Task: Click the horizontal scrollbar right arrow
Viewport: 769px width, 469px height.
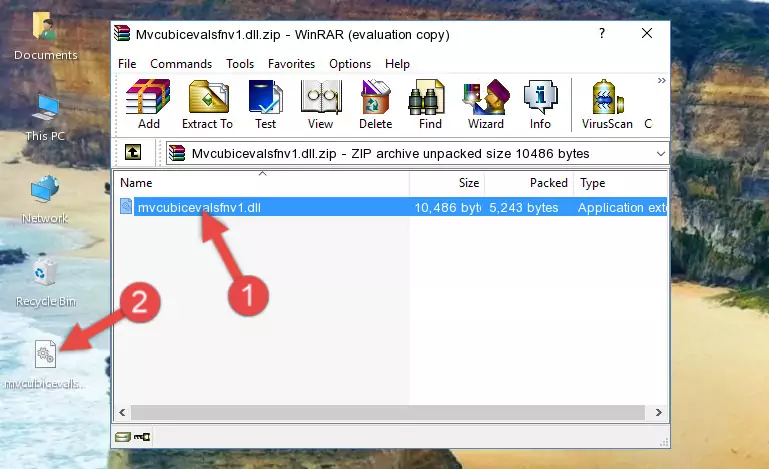Action: pyautogui.click(x=658, y=413)
